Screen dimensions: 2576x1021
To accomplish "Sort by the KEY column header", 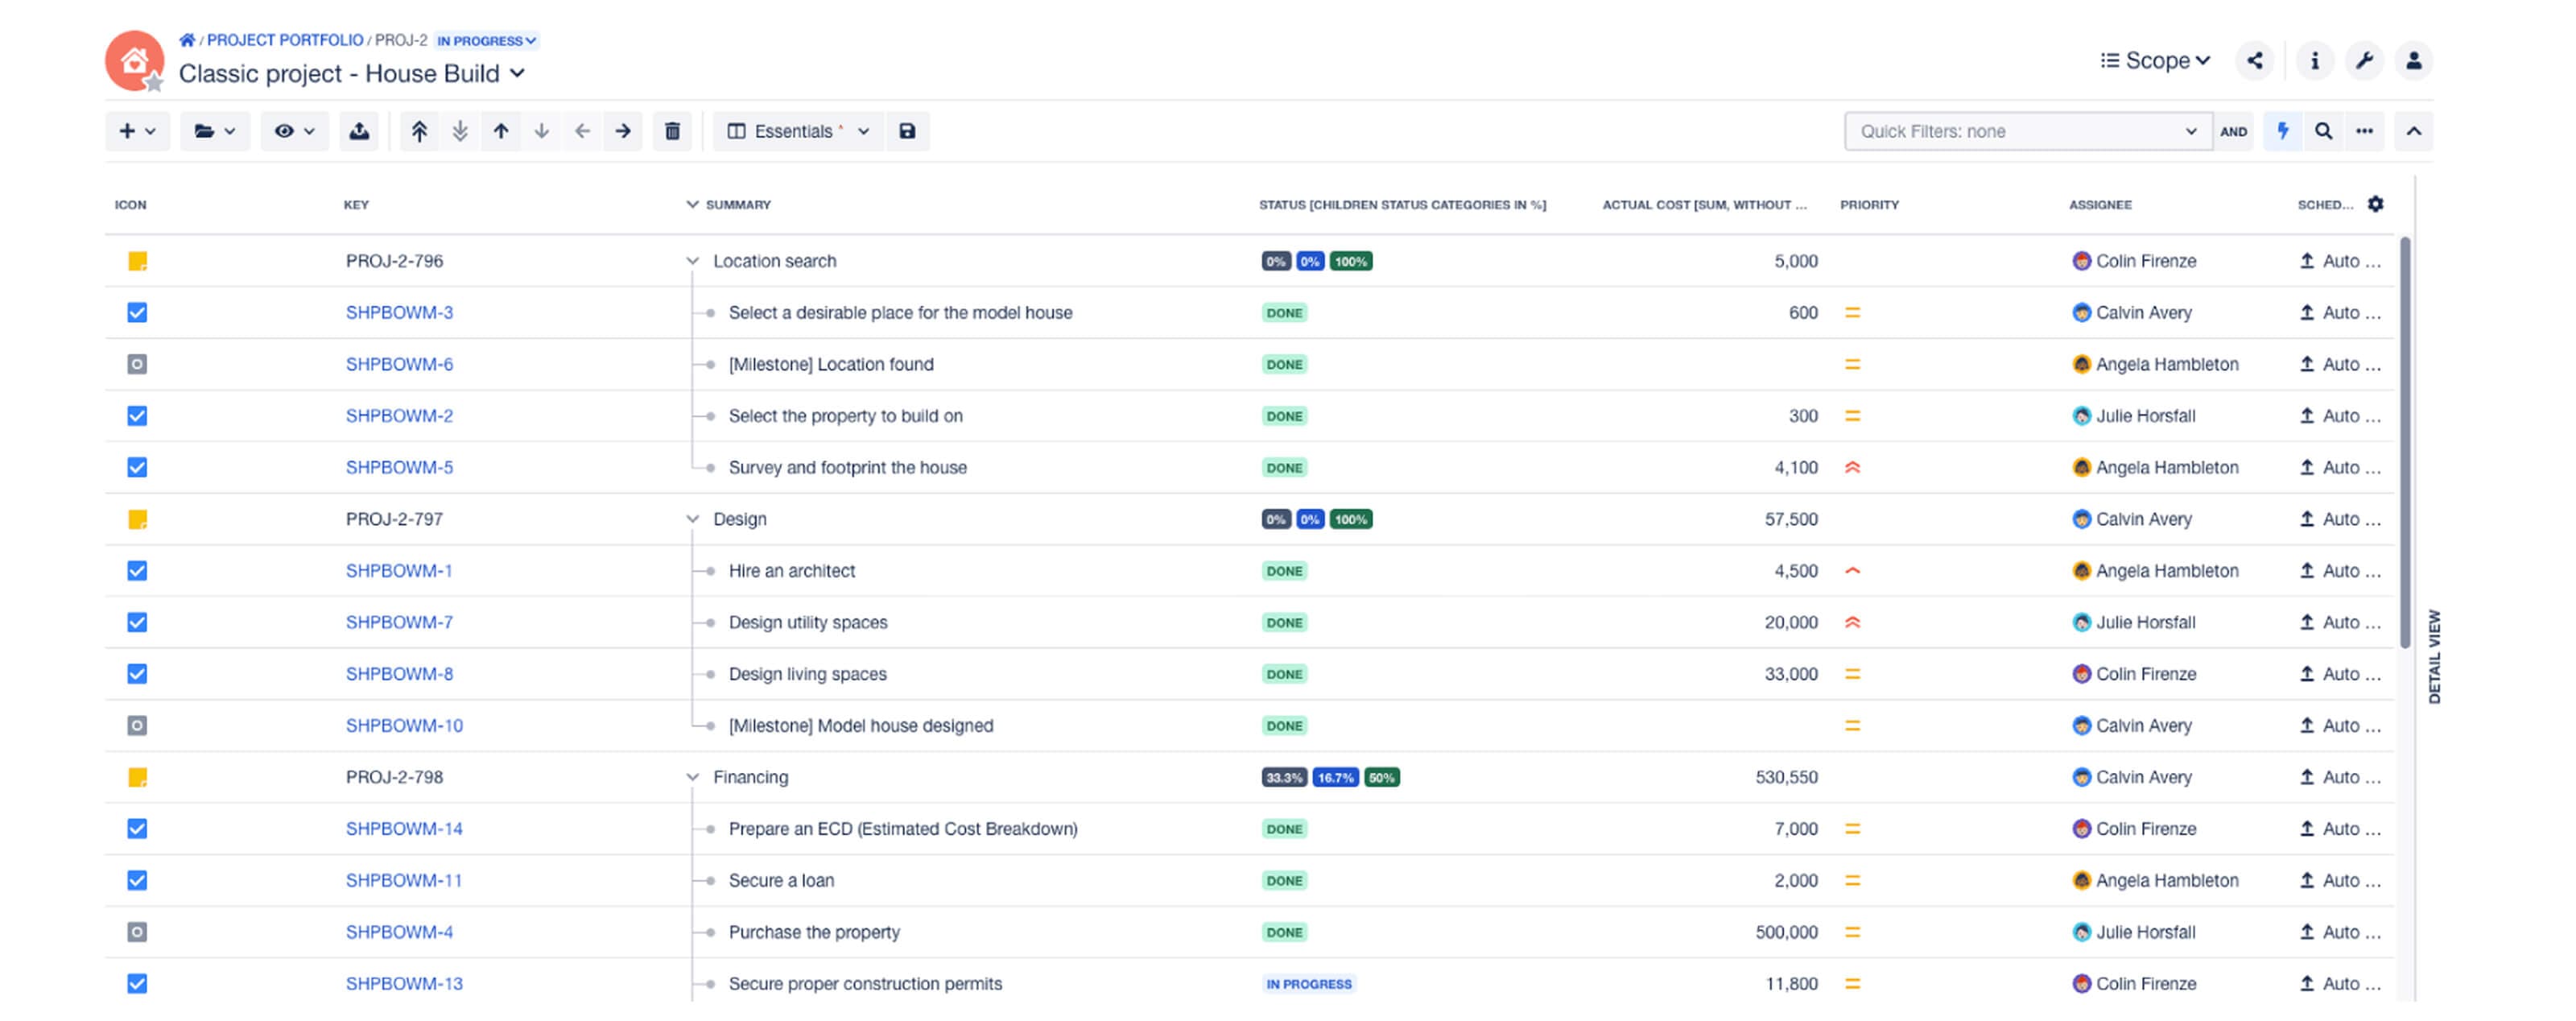I will pyautogui.click(x=356, y=204).
